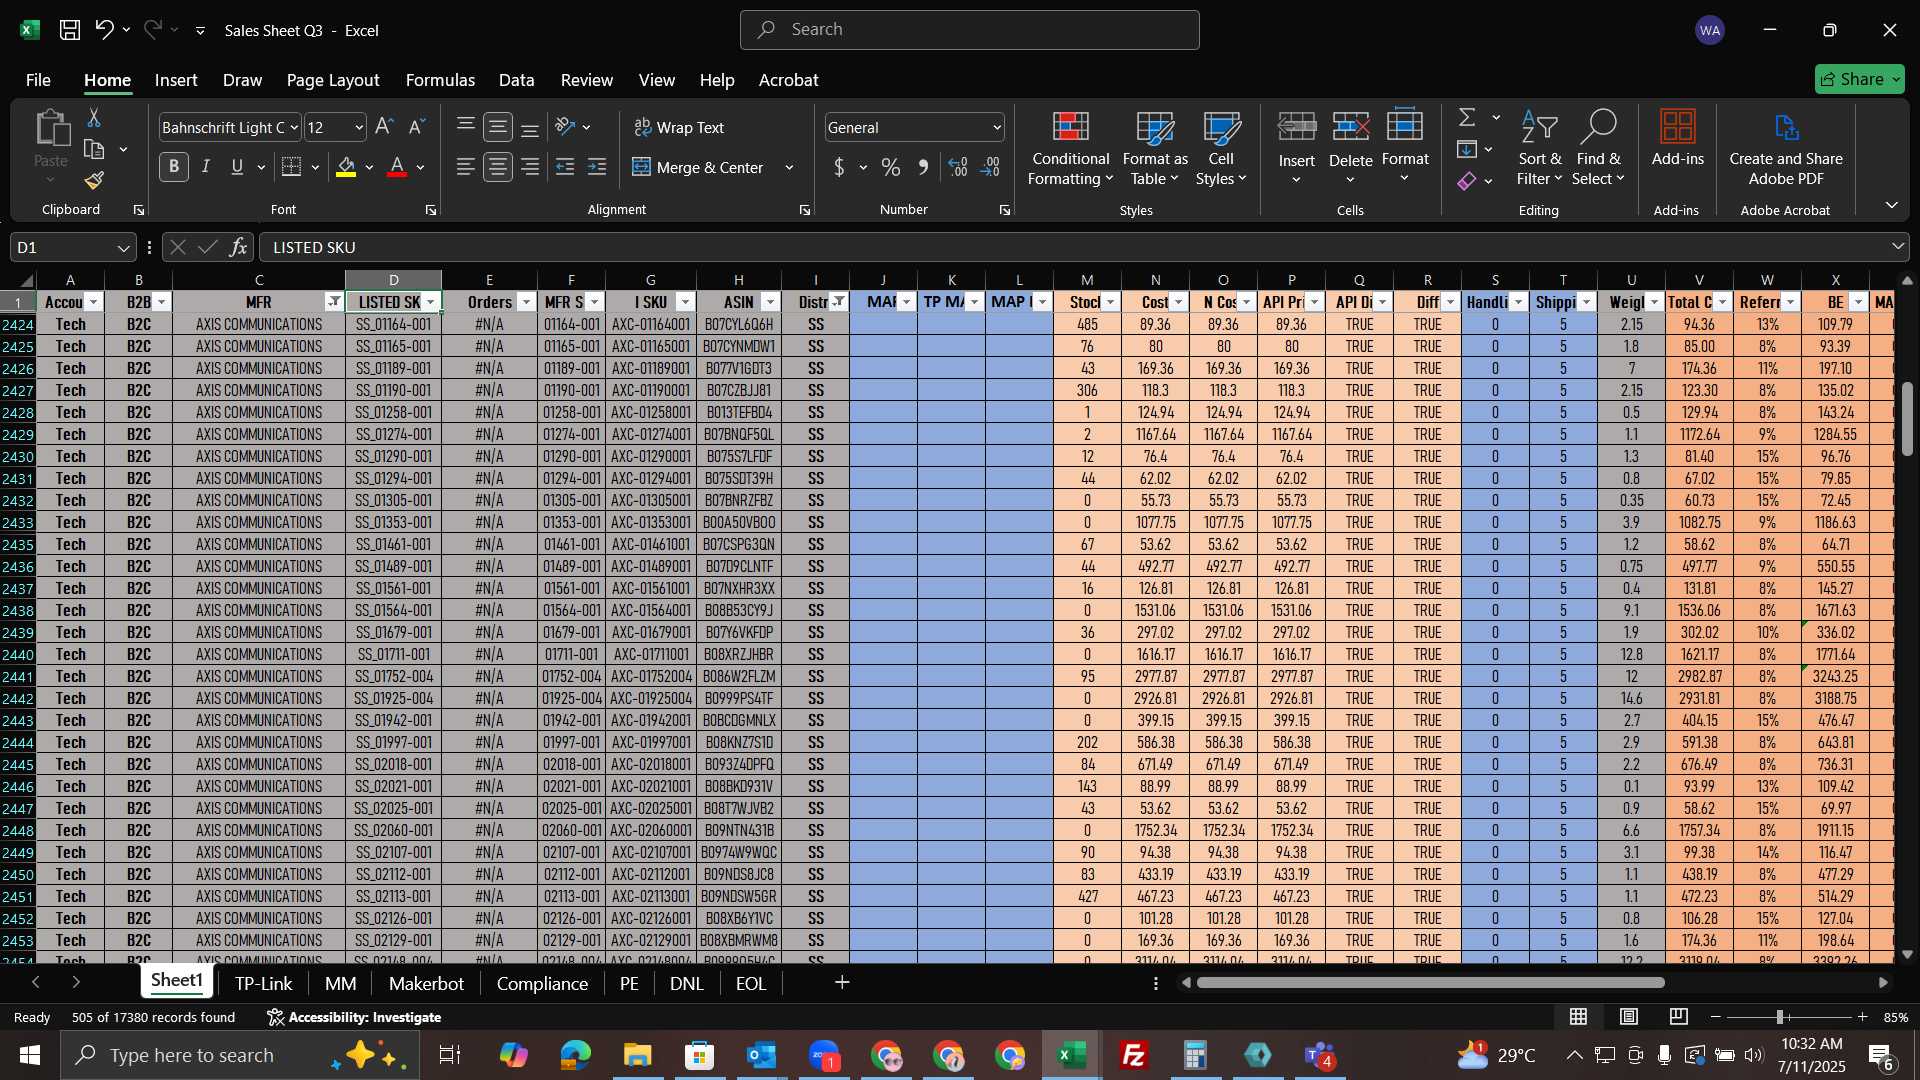Image resolution: width=1920 pixels, height=1080 pixels.
Task: Toggle Wrap Text
Action: 679,127
